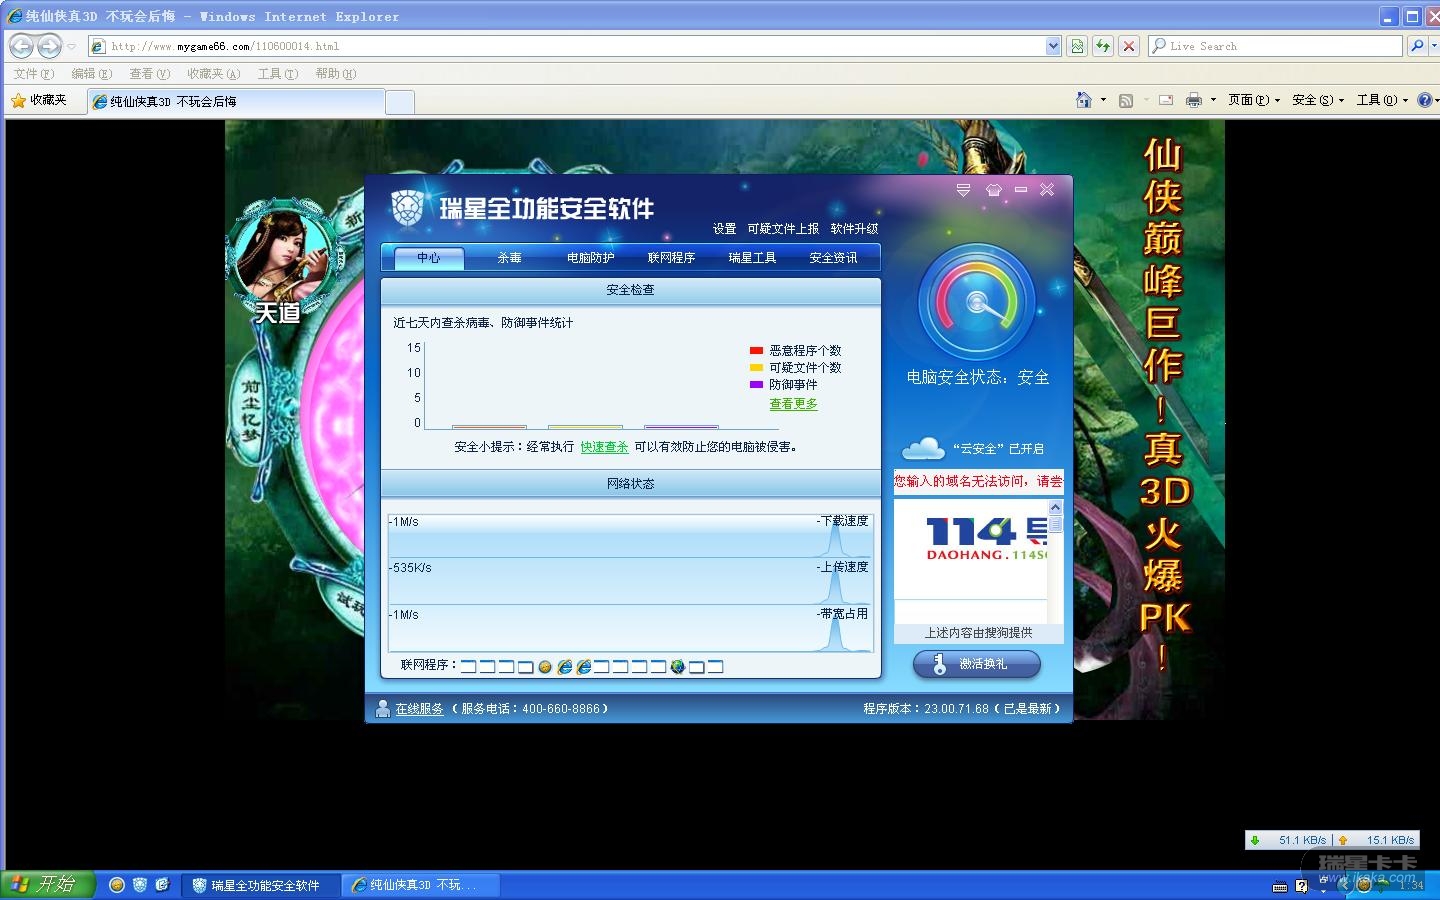Select the 中心 tab

[428, 258]
